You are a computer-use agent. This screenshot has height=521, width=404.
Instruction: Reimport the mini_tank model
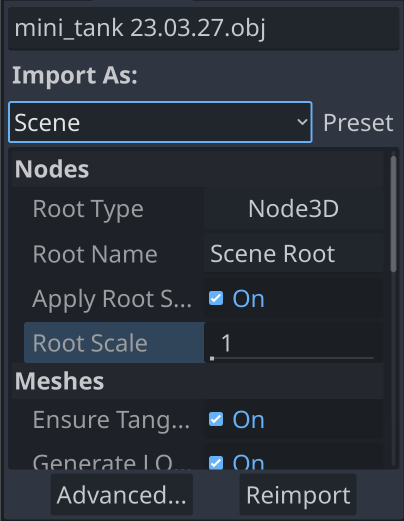(298, 495)
